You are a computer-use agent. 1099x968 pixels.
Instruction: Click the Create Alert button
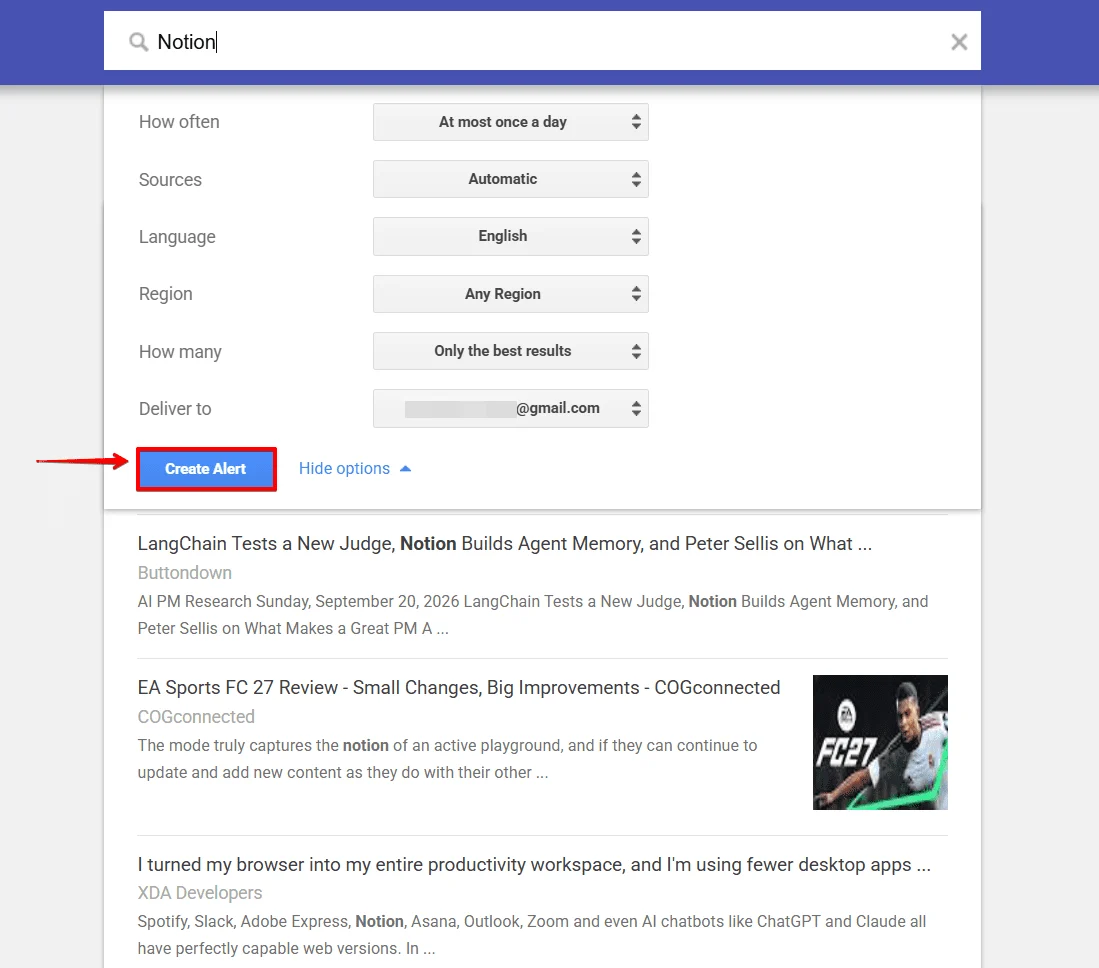point(206,469)
